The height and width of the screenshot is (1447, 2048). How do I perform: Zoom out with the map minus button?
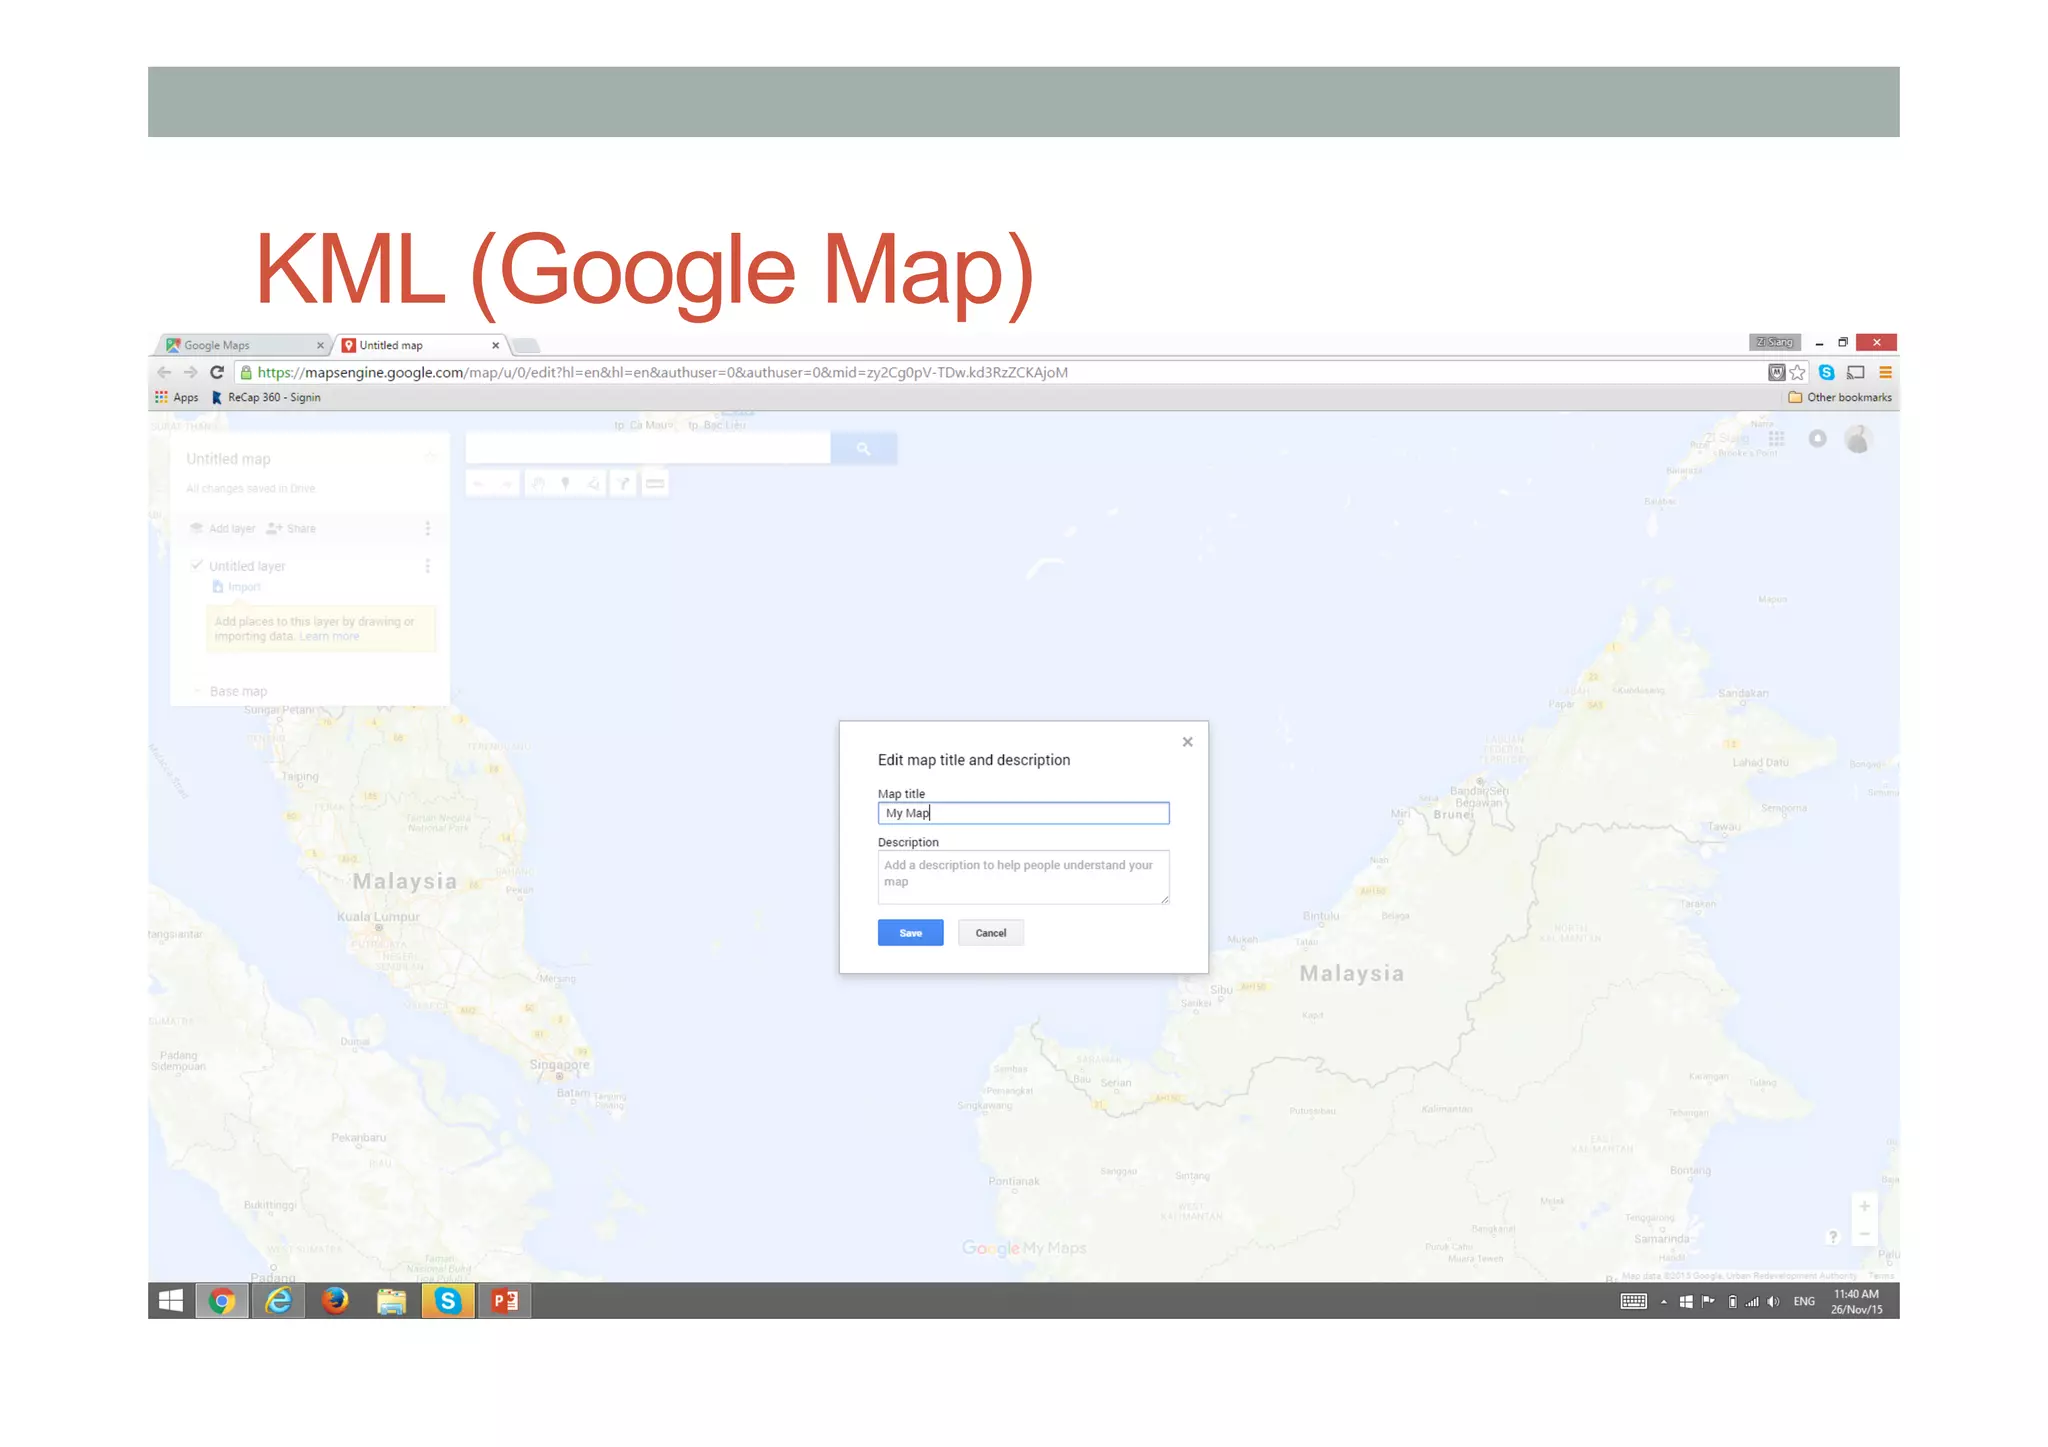pos(1864,1234)
